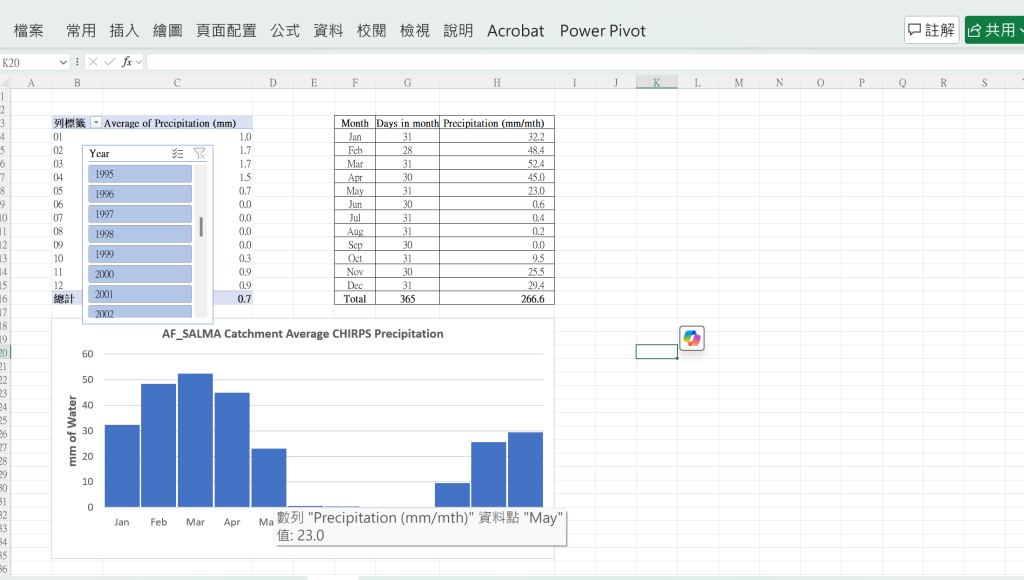The image size is (1024, 580).
Task: Click the formula bar input area
Action: coord(584,62)
